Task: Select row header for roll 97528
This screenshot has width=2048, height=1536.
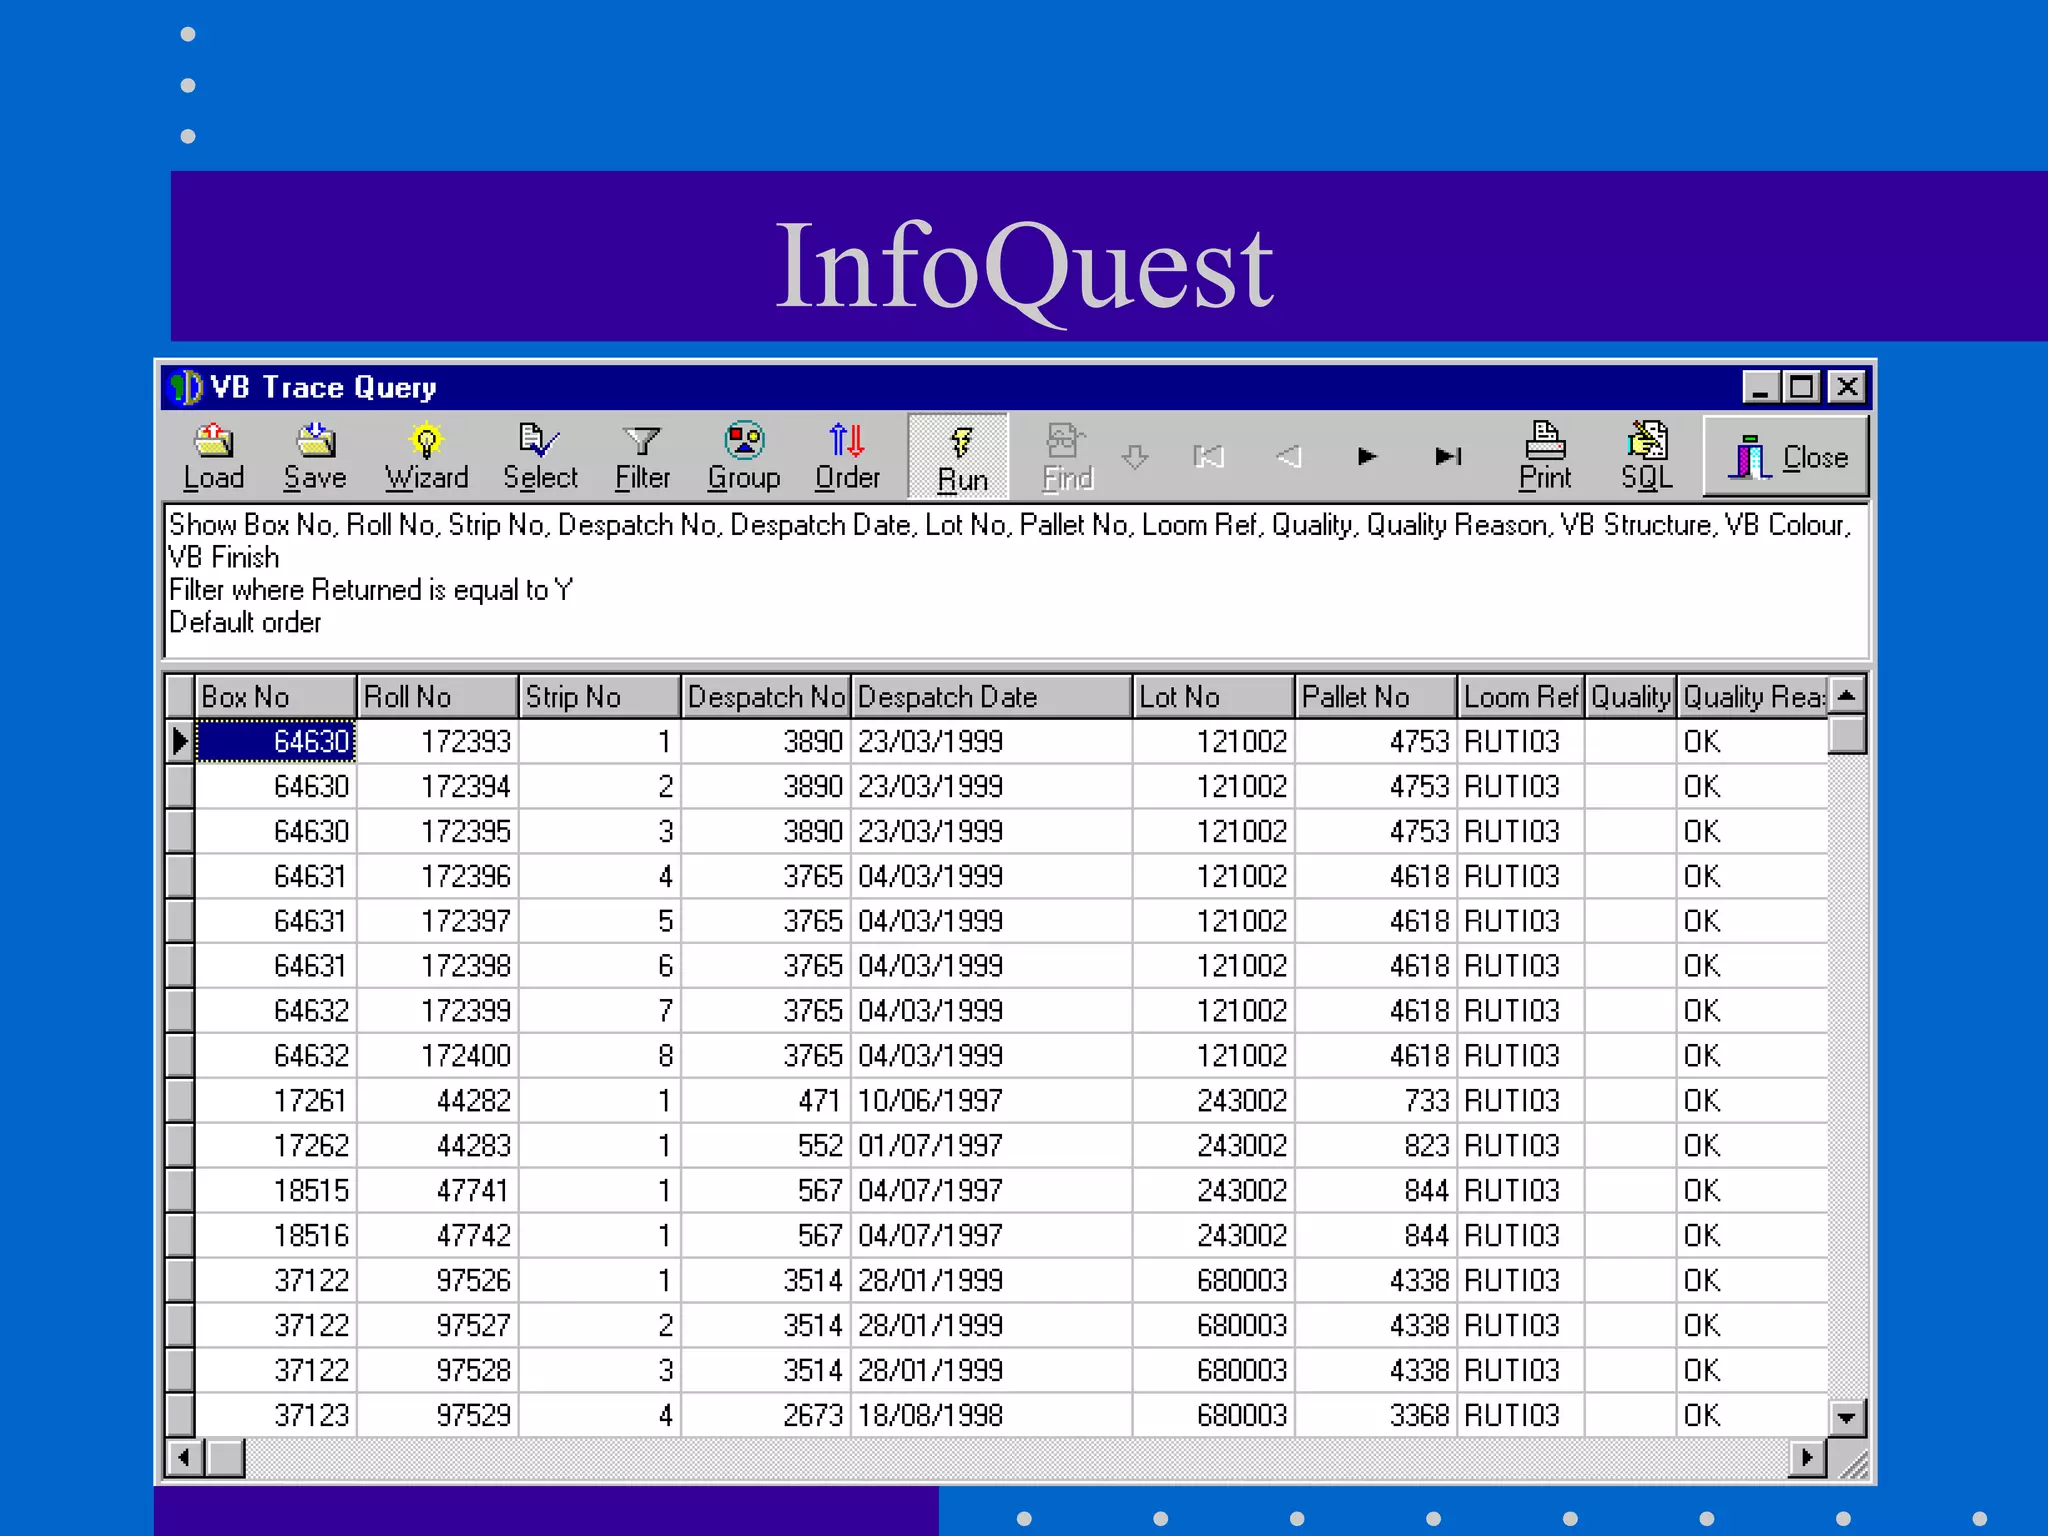Action: point(180,1370)
